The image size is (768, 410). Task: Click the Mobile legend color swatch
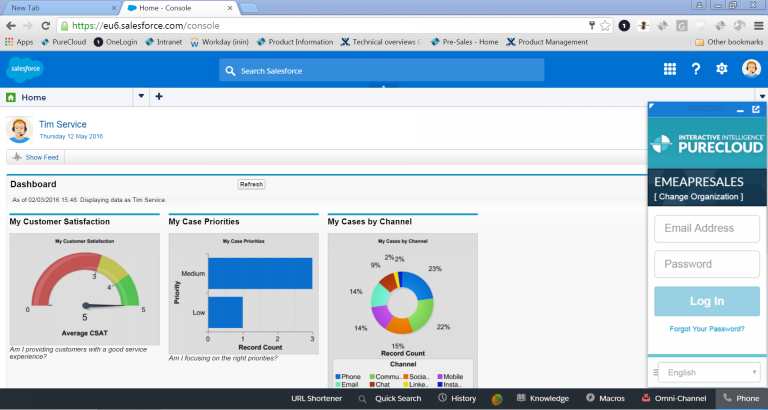440,377
